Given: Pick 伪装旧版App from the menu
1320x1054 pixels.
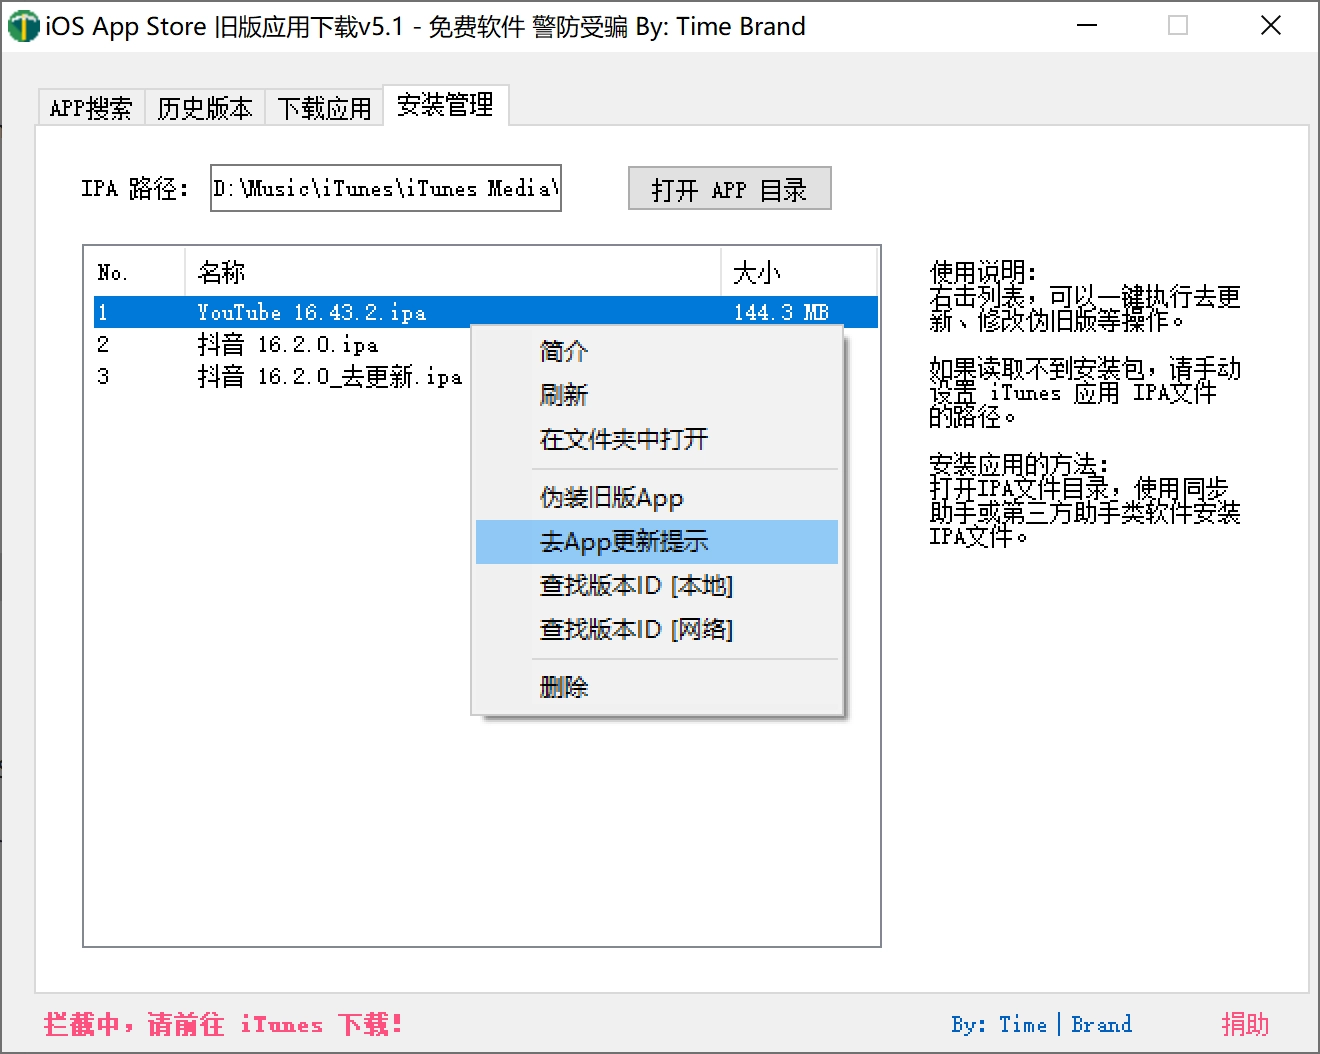Looking at the screenshot, I should [x=657, y=498].
